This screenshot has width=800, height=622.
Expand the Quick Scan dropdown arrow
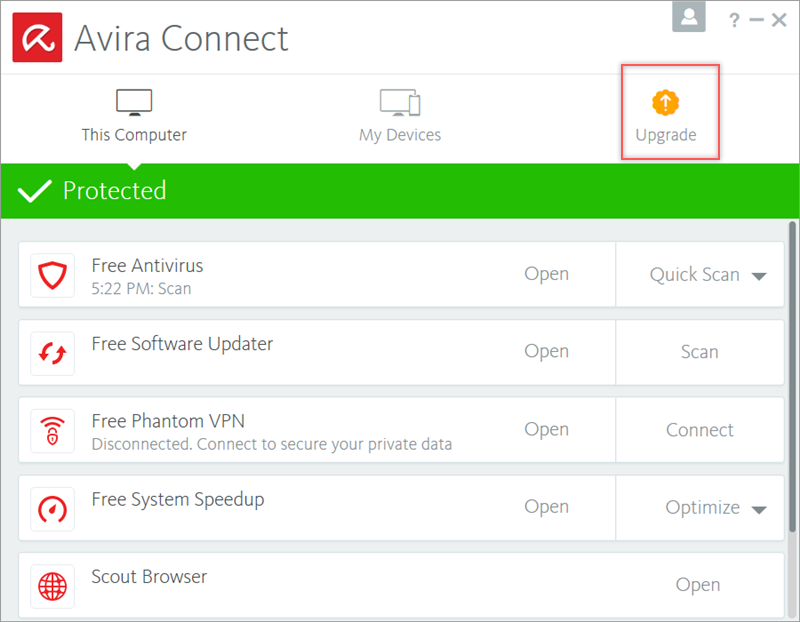coord(759,276)
